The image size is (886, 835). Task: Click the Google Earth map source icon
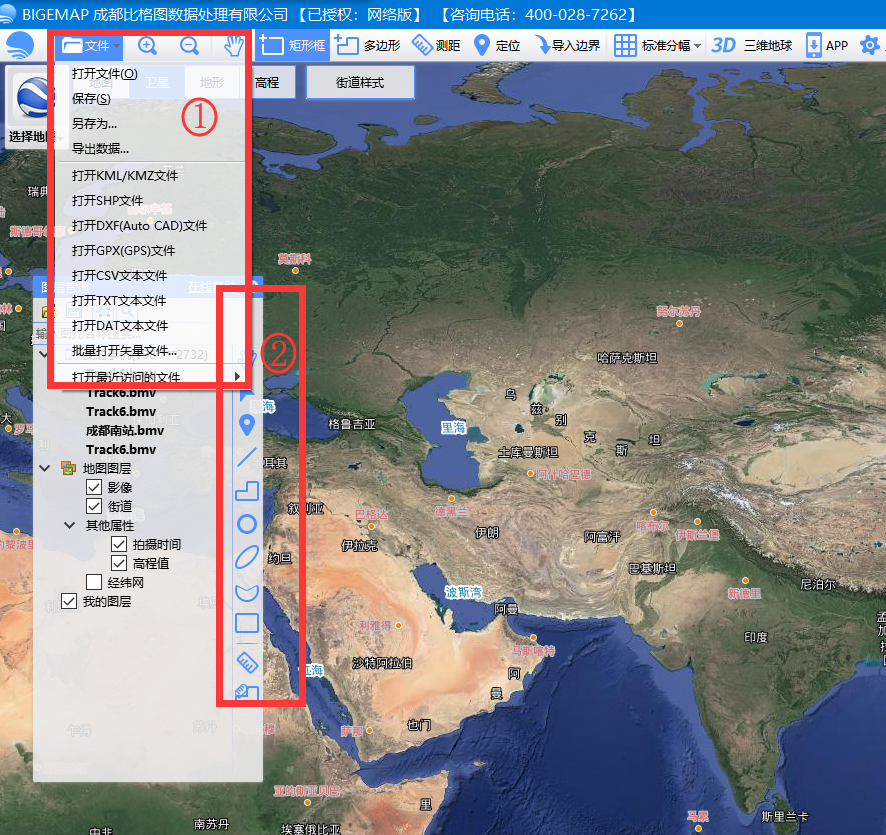[x=35, y=97]
